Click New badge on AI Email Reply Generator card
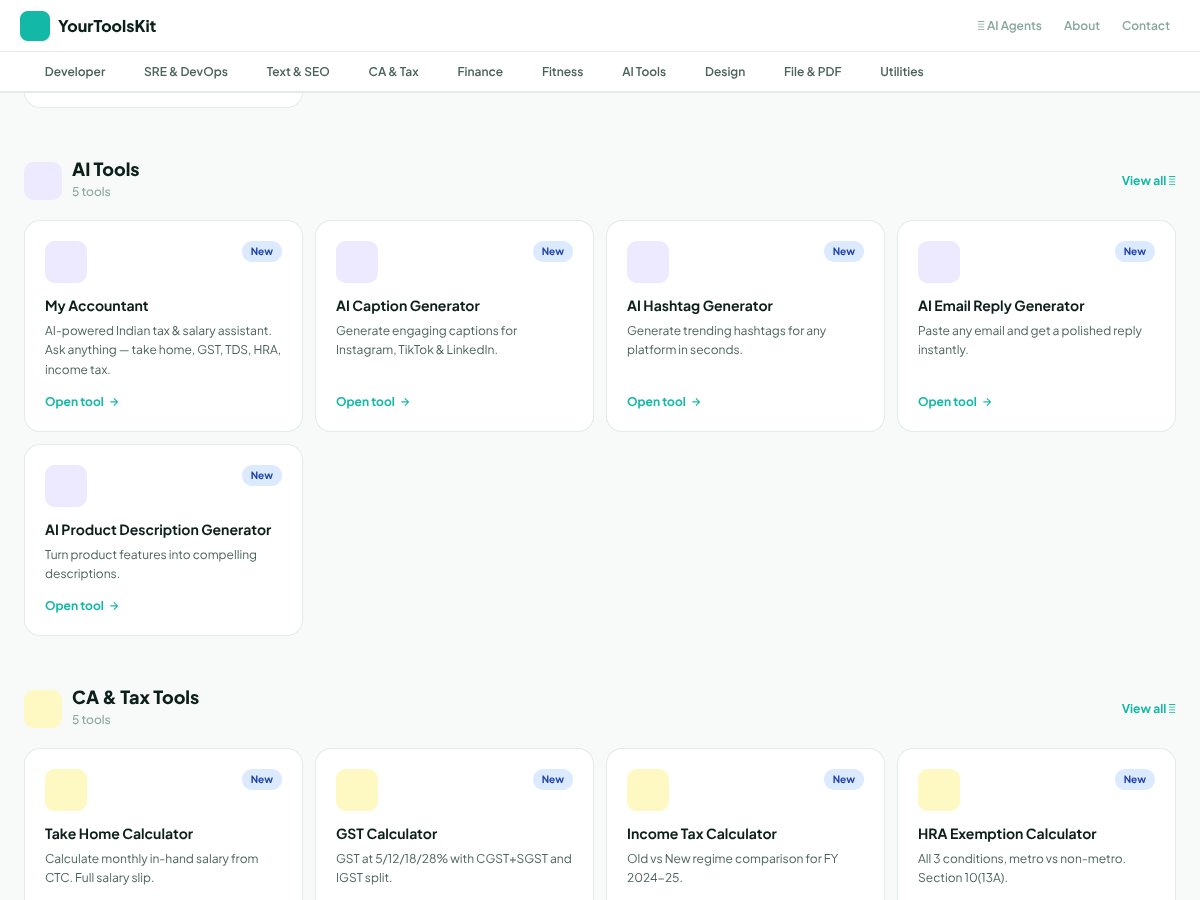This screenshot has height=900, width=1200. click(1135, 252)
